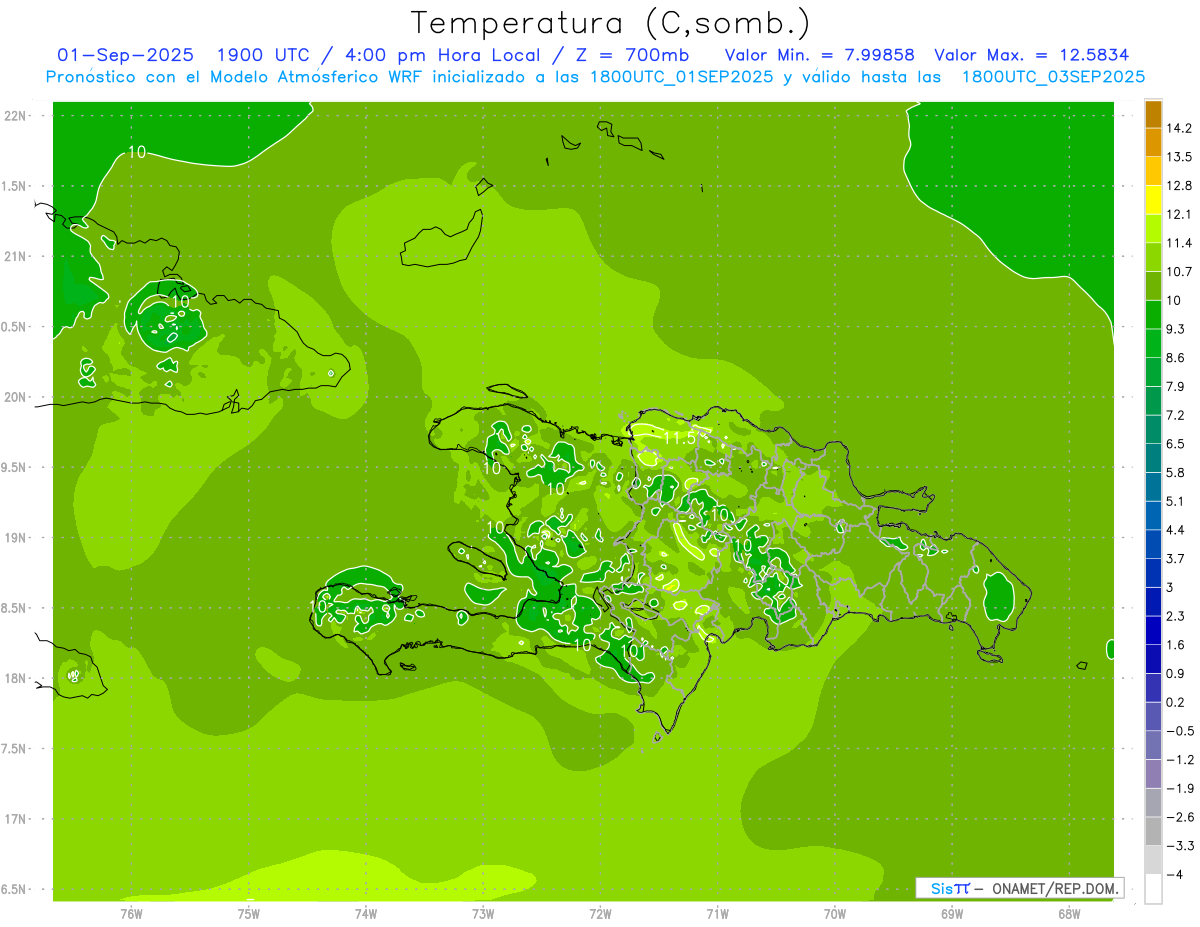Click the "Valor Min. = 7.99858" readout
The image size is (1200, 927).
pos(819,55)
